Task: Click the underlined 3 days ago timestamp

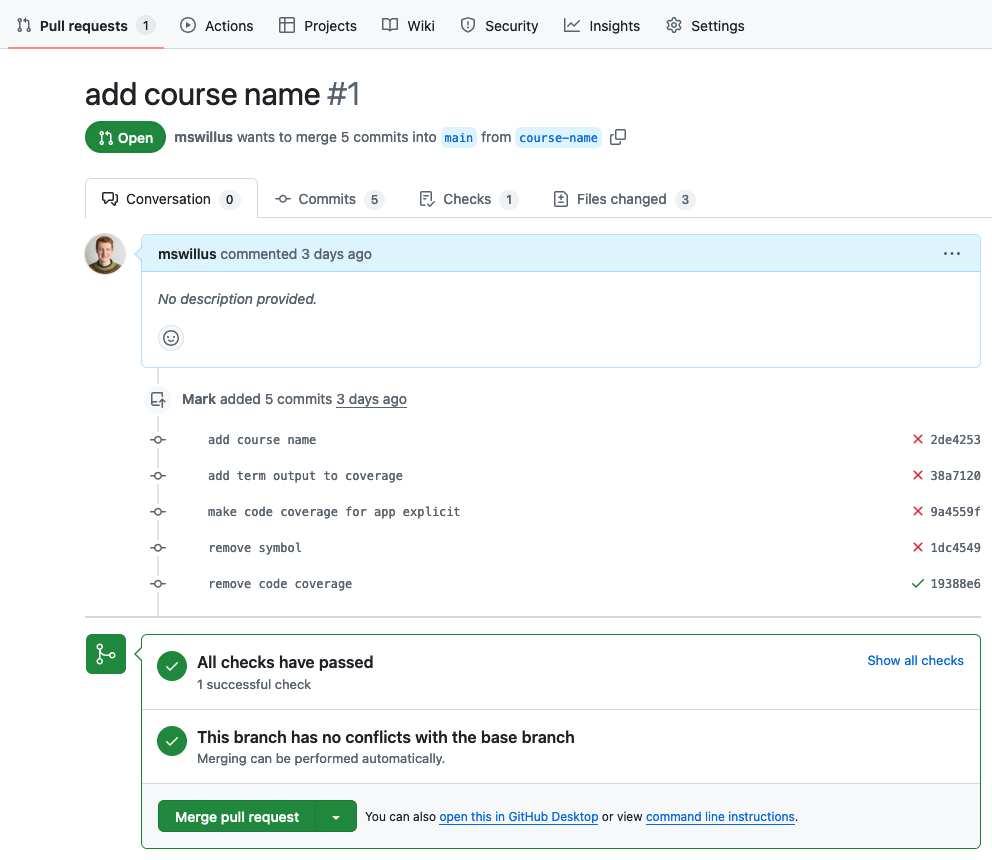Action: (371, 399)
